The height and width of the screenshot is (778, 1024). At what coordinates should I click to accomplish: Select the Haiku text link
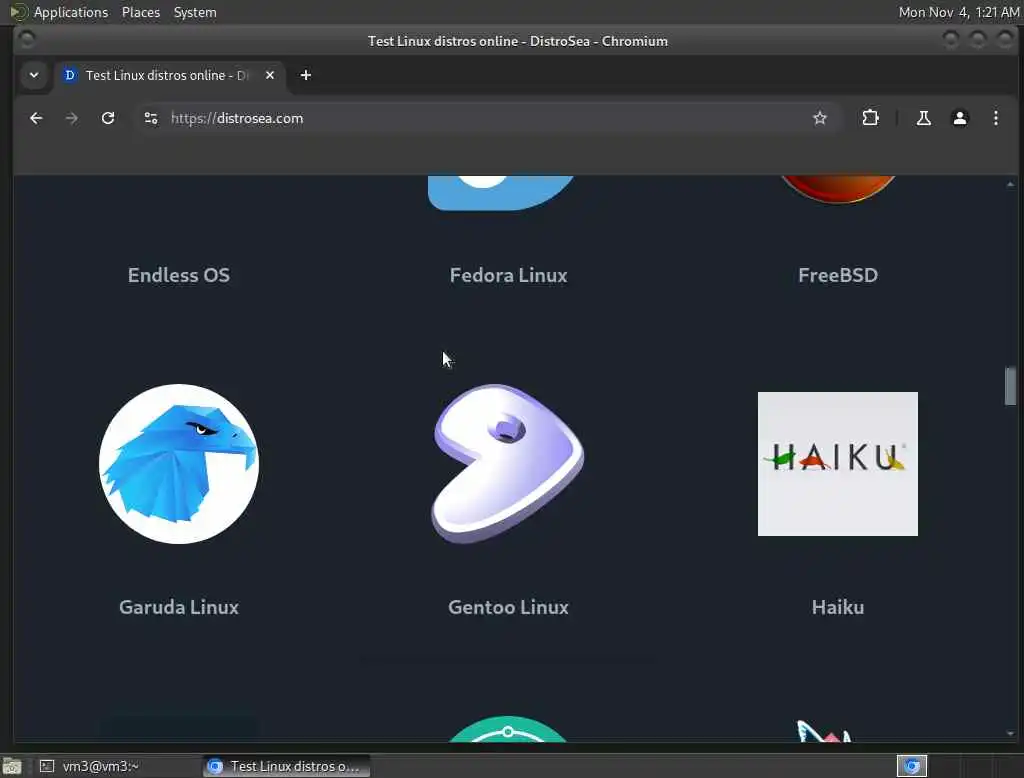(838, 607)
